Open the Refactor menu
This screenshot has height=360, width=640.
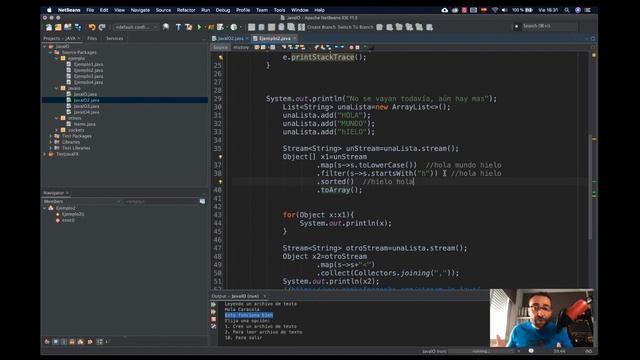coord(186,10)
